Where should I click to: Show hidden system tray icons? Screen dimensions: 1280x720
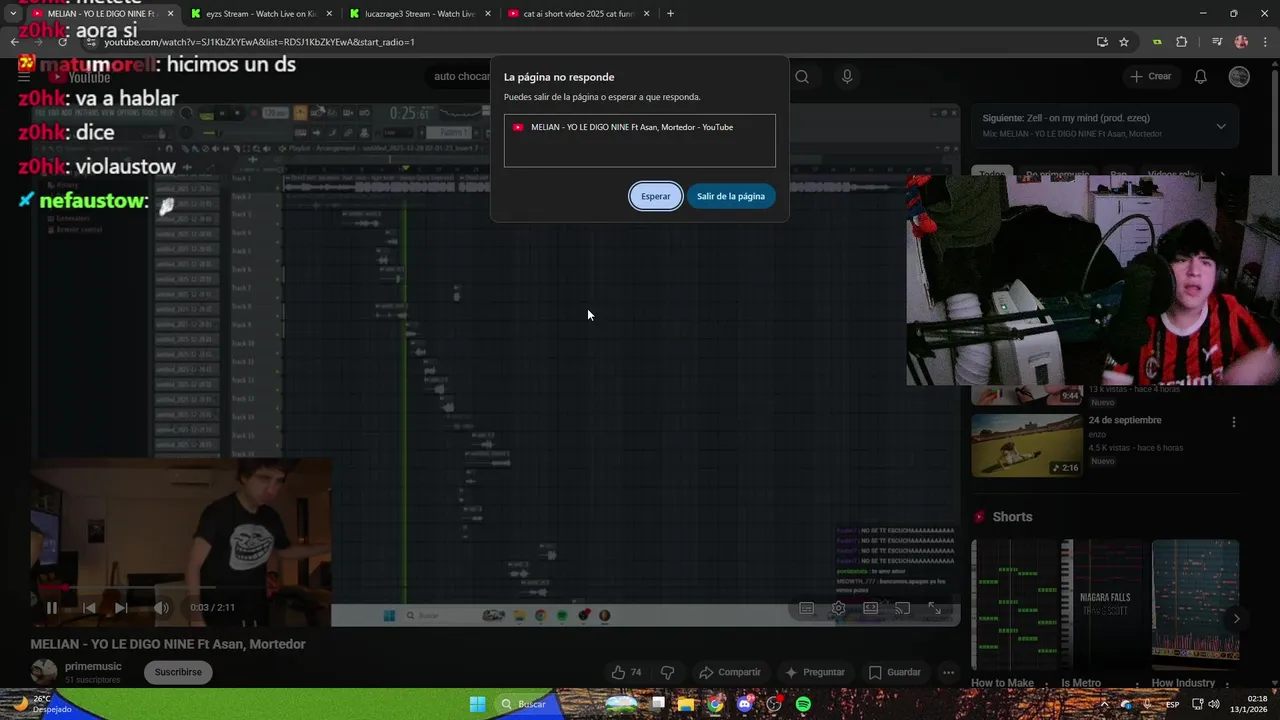[x=1104, y=704]
